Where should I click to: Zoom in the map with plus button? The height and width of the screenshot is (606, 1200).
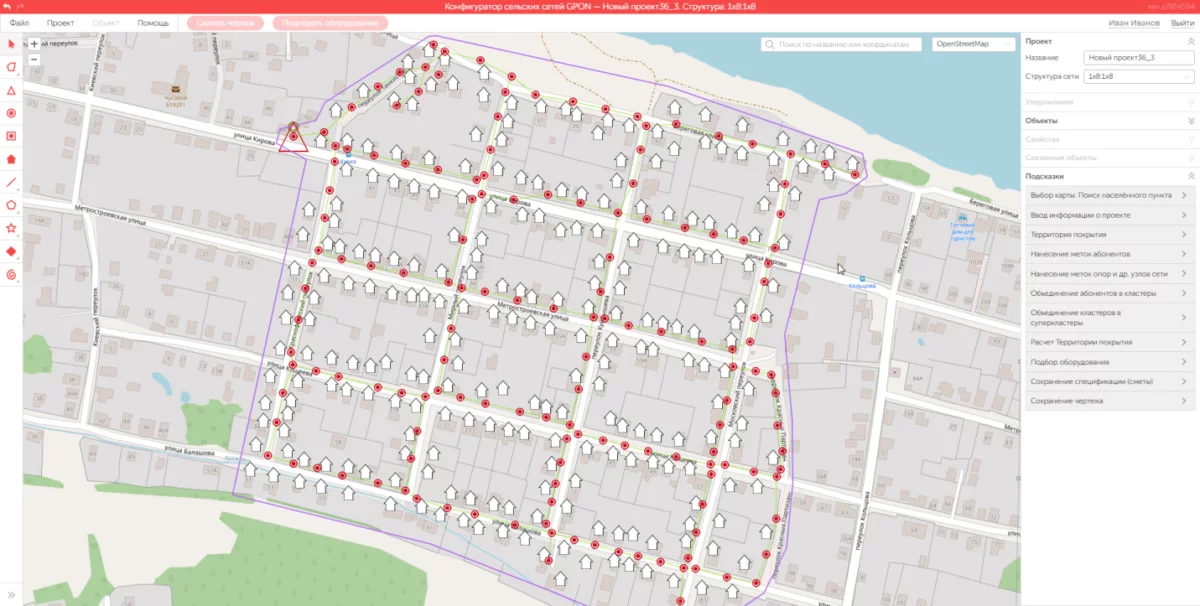click(x=34, y=44)
